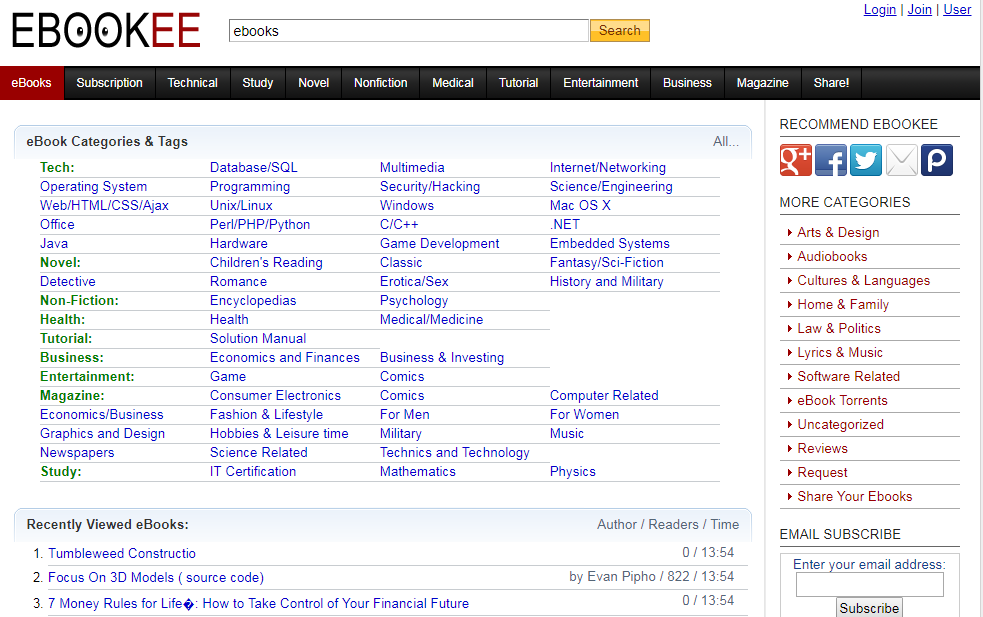Open Embedded Systems category

609,243
